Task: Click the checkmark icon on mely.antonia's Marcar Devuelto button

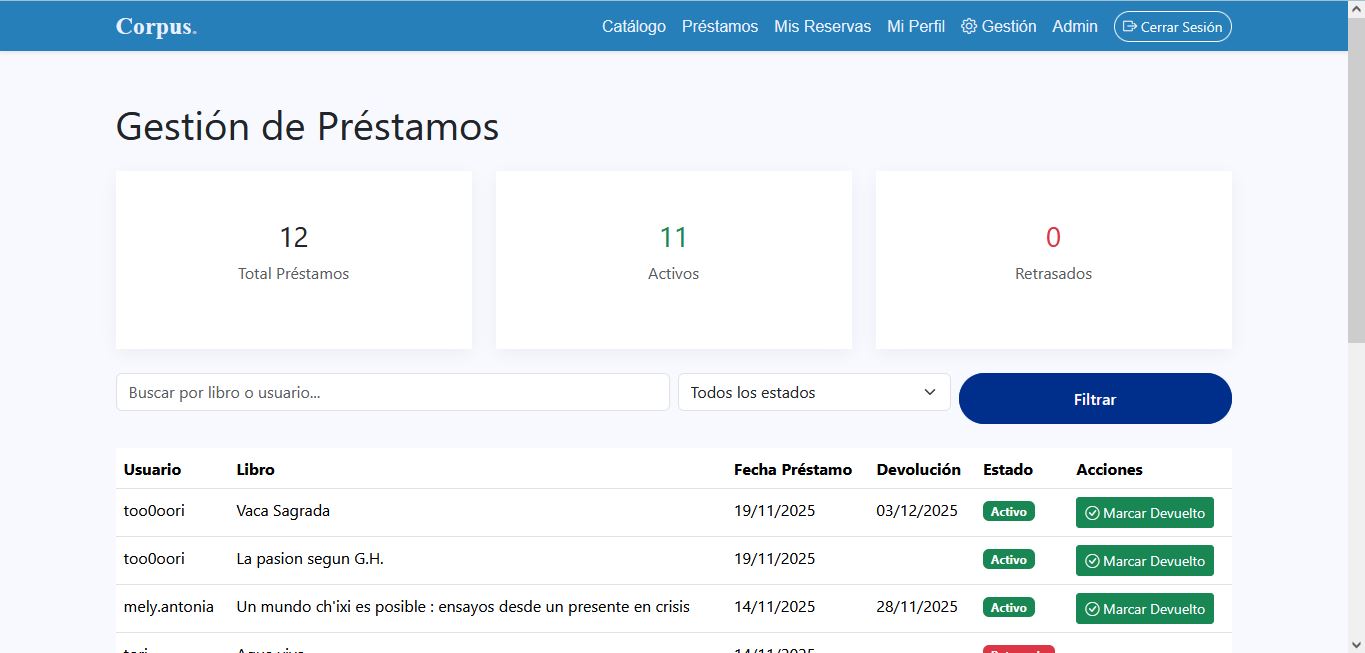Action: 1093,608
